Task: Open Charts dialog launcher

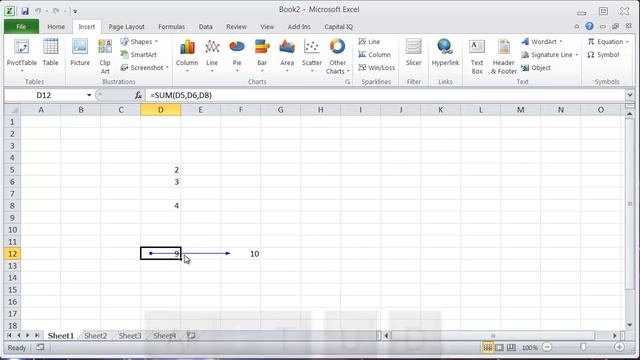Action: (x=347, y=82)
